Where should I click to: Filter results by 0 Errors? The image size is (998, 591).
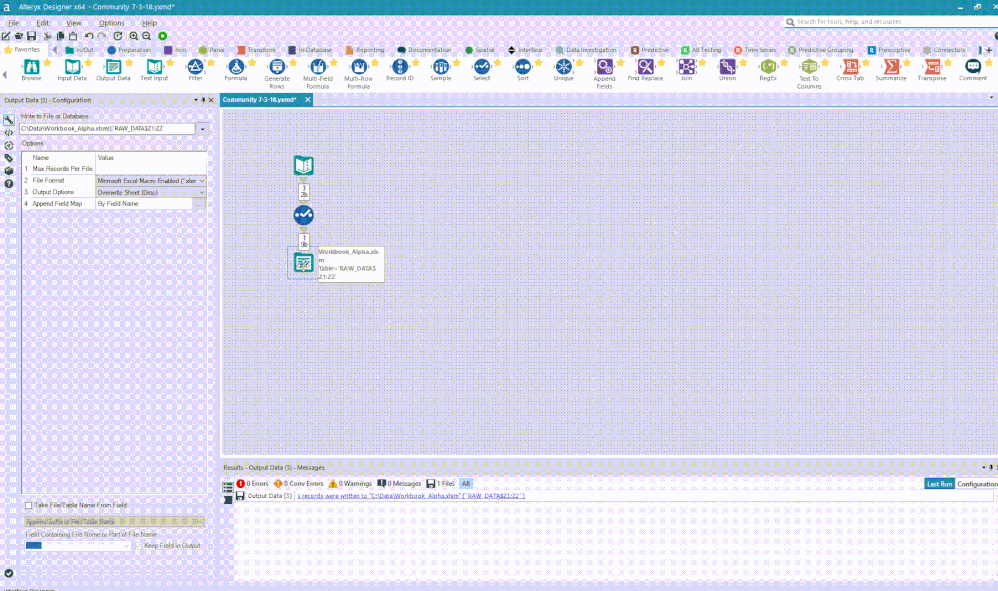(253, 483)
